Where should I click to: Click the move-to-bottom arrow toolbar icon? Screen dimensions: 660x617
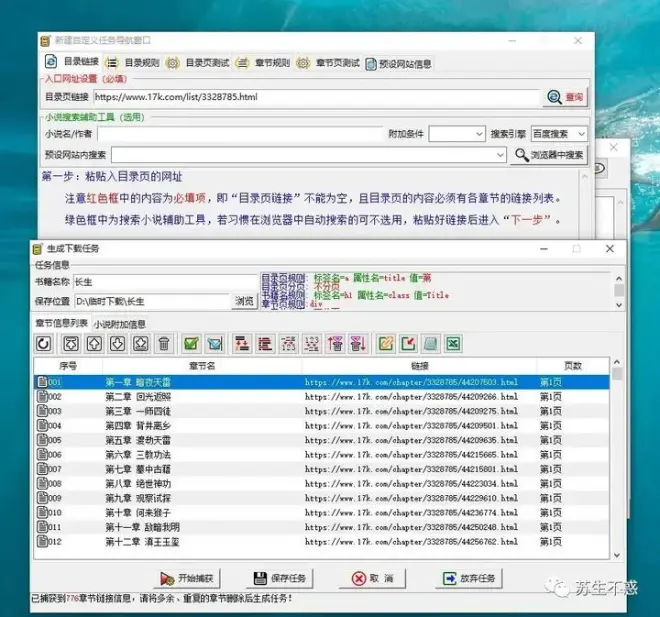140,344
